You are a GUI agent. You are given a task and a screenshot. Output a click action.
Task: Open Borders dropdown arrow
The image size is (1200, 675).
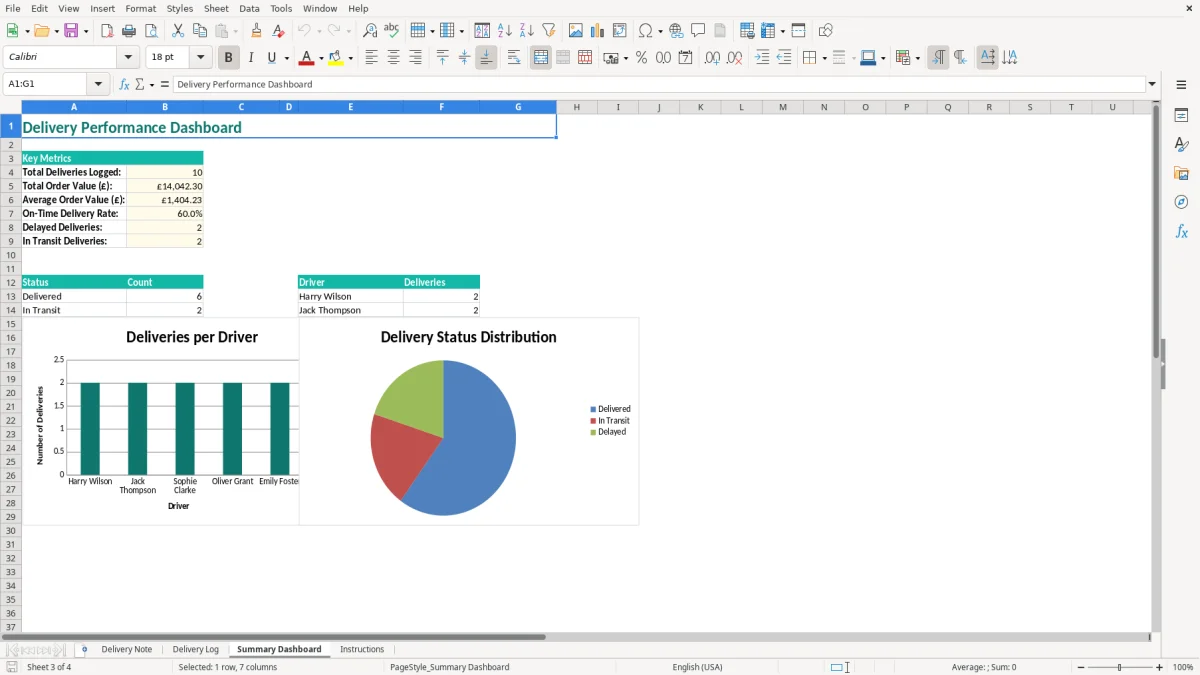pyautogui.click(x=823, y=58)
